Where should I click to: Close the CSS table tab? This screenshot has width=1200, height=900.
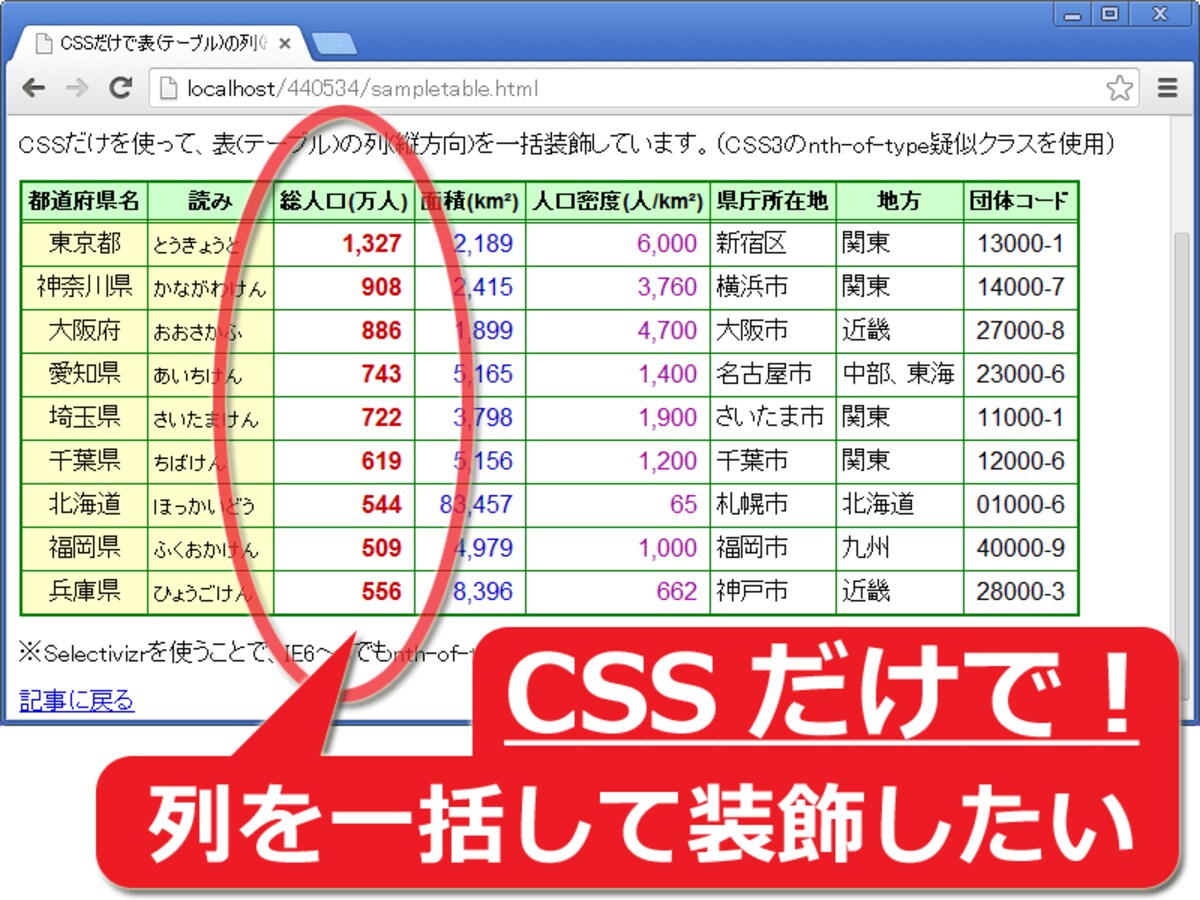pos(285,44)
